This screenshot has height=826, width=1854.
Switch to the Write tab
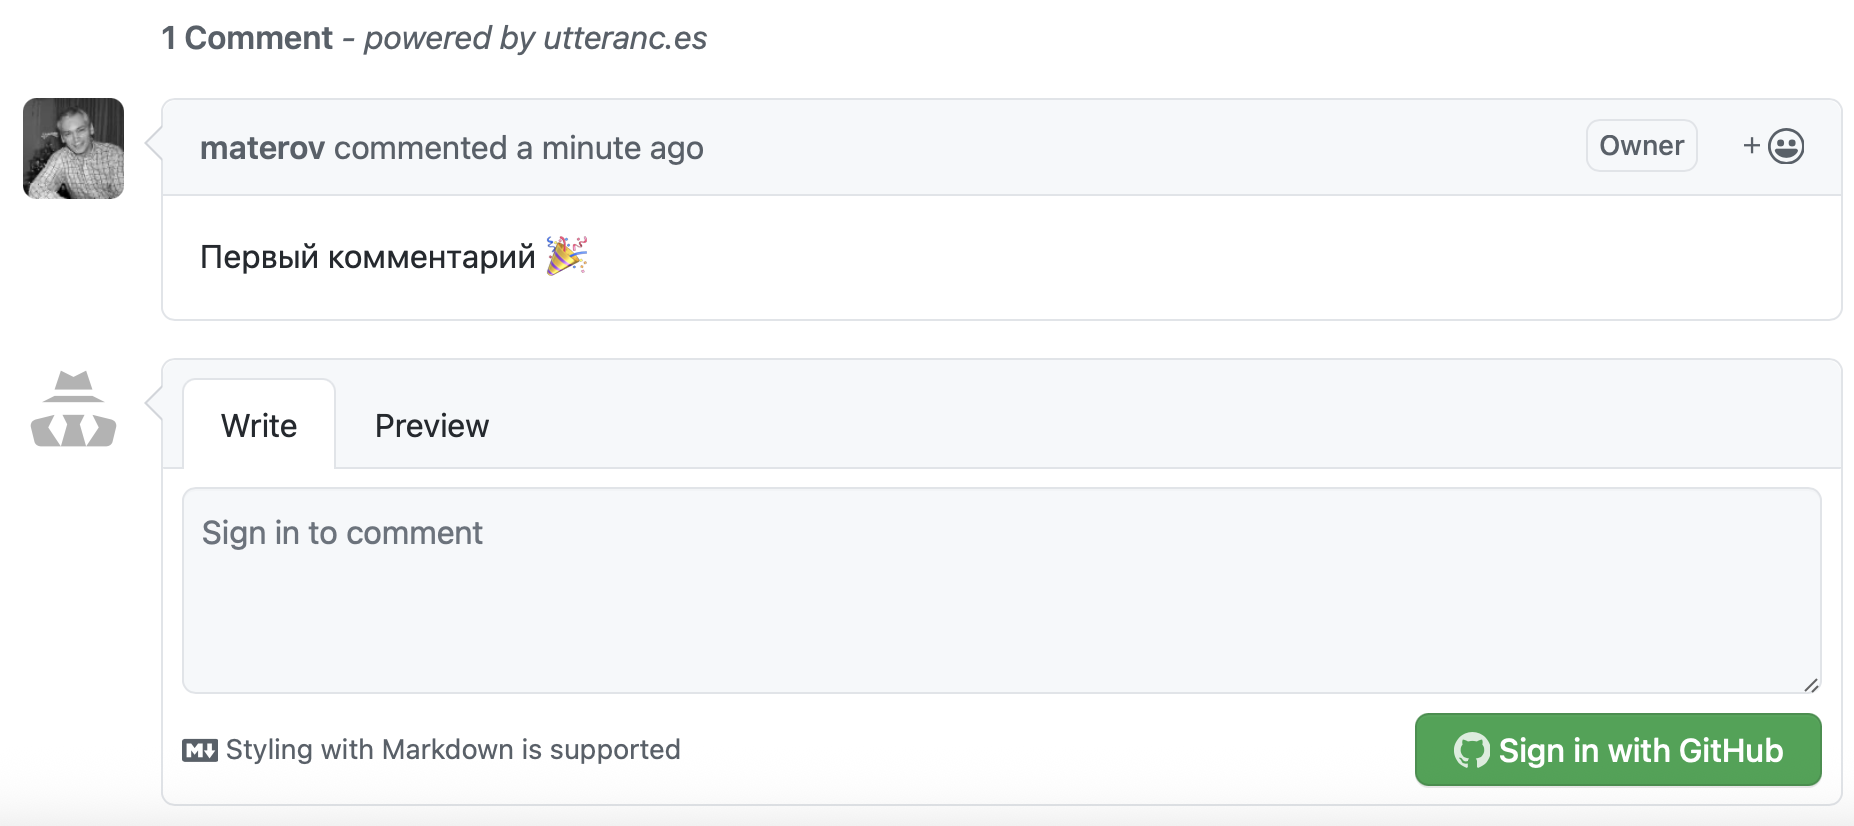click(259, 426)
